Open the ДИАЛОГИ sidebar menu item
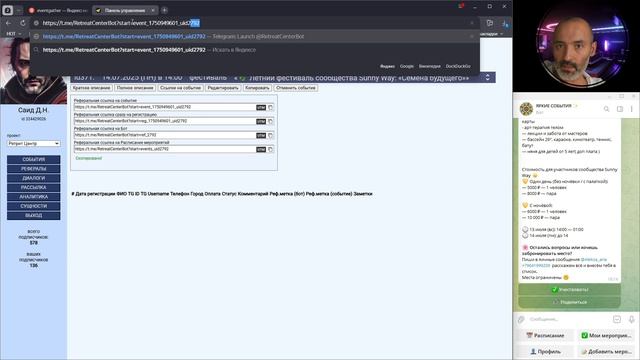This screenshot has width=640, height=360. (x=33, y=178)
